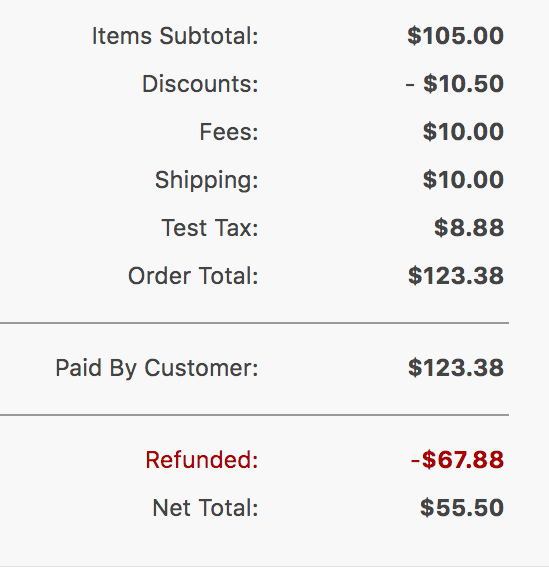The image size is (549, 567).
Task: Select the $8.88 tax amount
Action: click(469, 228)
